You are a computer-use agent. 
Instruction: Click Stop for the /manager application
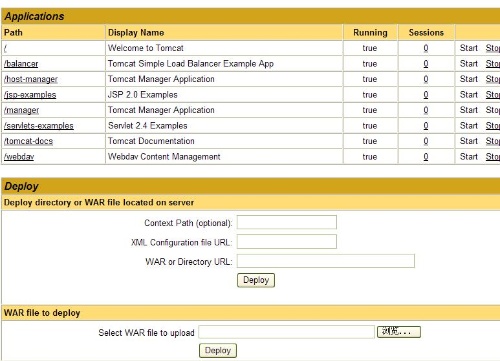pyautogui.click(x=493, y=110)
